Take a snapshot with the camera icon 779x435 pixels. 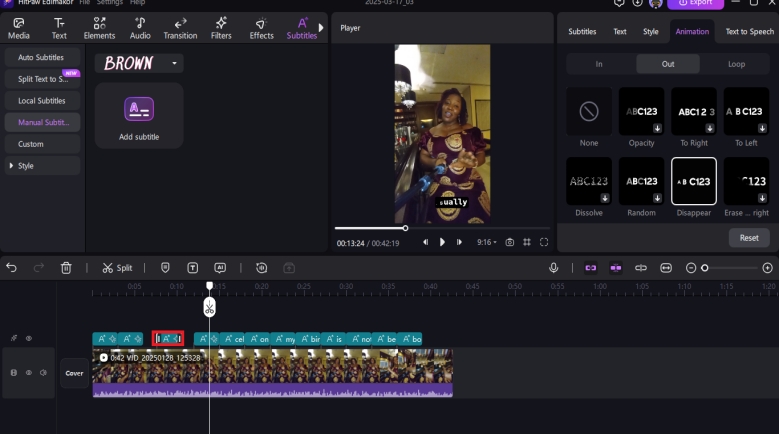(510, 242)
